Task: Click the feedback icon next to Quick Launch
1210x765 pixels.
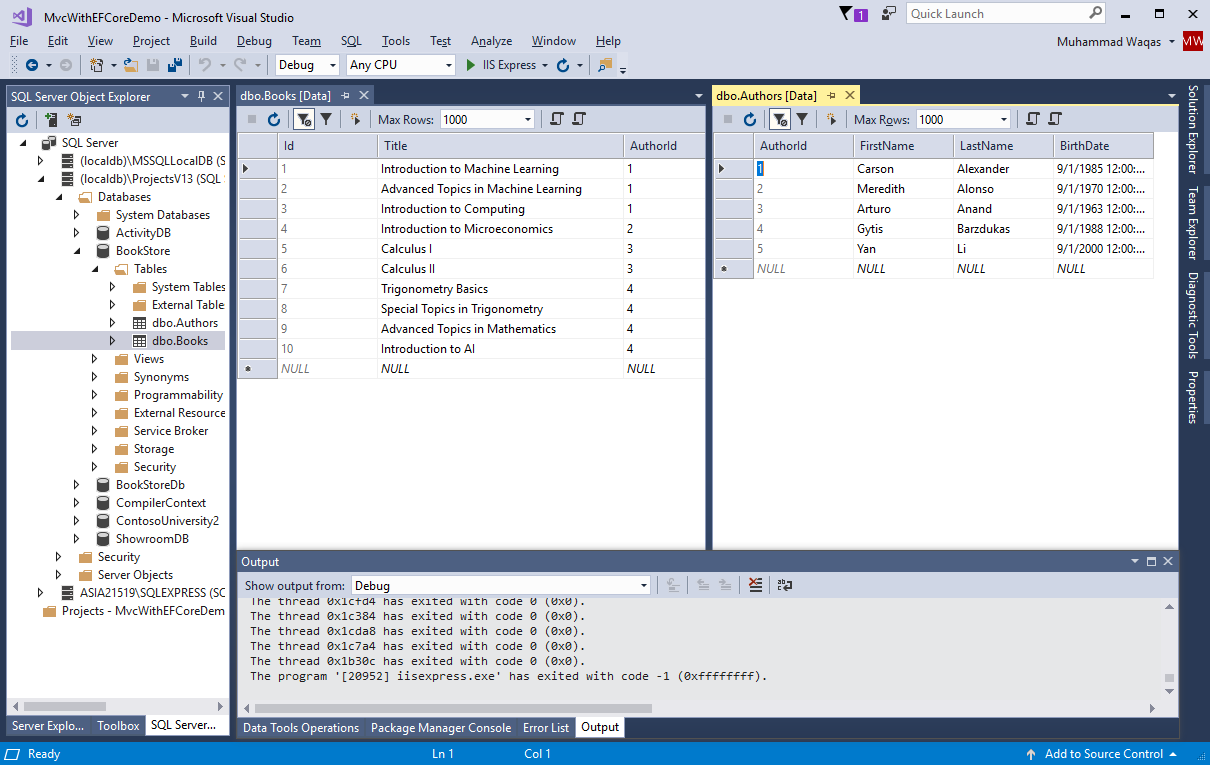Action: 889,13
